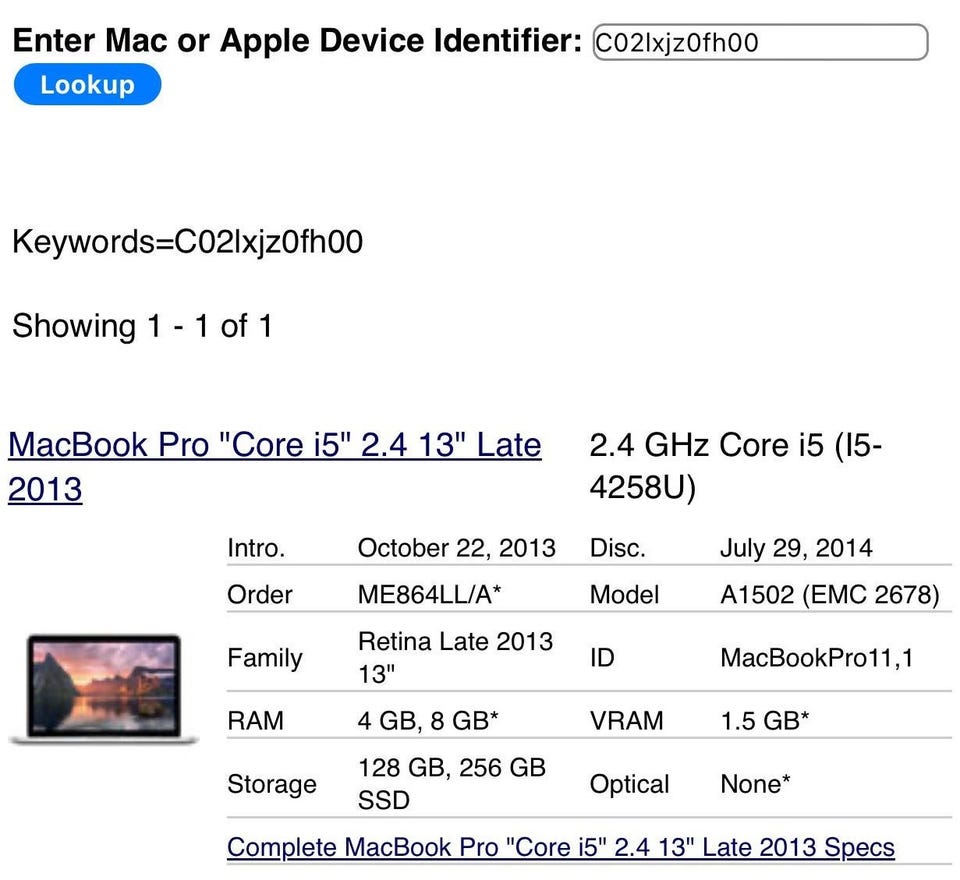
Task: Click the A1502 (EMC 2678) model value
Action: coord(829,594)
